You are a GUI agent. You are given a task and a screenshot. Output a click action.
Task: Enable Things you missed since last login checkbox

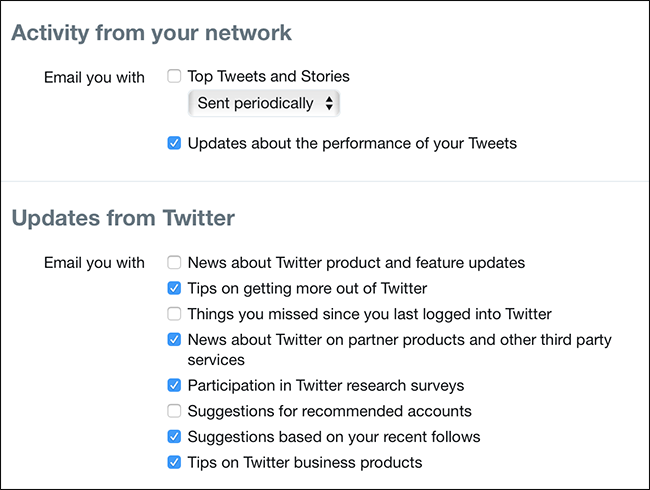pyautogui.click(x=175, y=314)
